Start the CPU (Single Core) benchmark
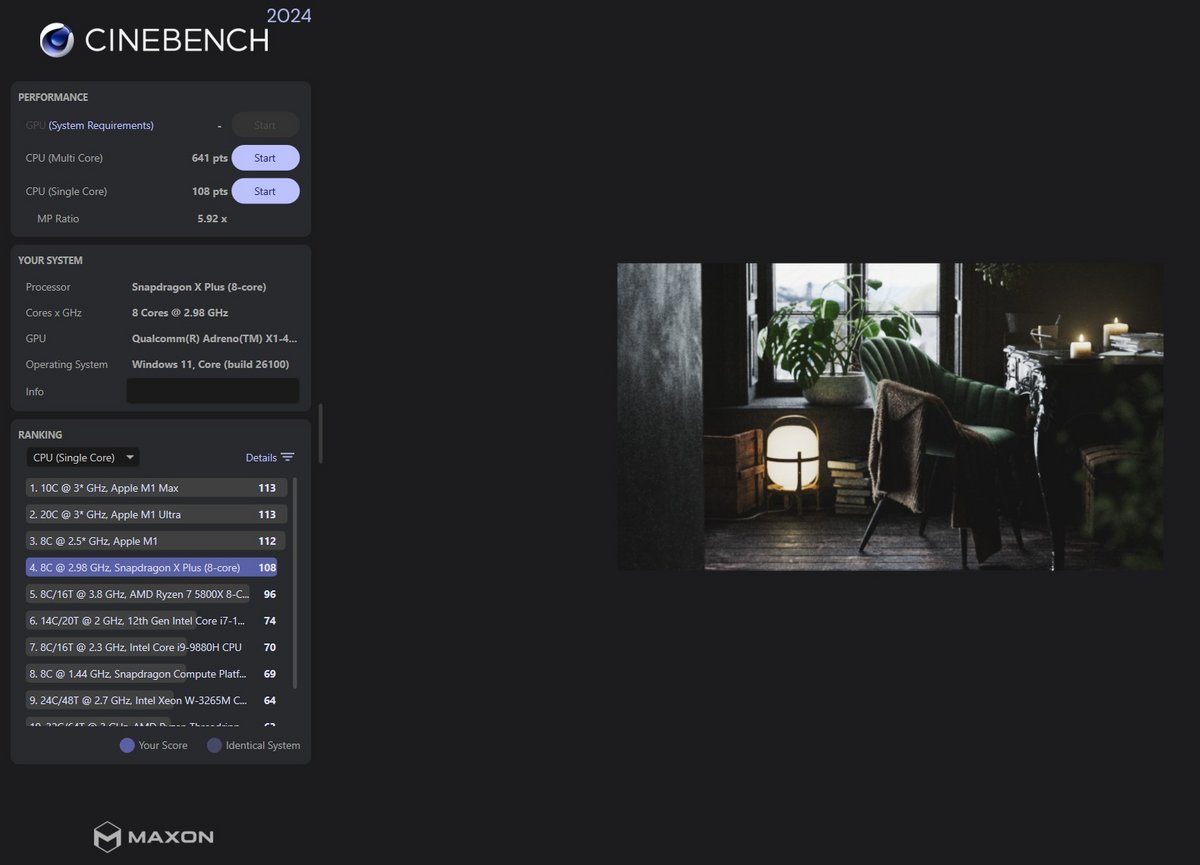The width and height of the screenshot is (1200, 865). (x=265, y=191)
